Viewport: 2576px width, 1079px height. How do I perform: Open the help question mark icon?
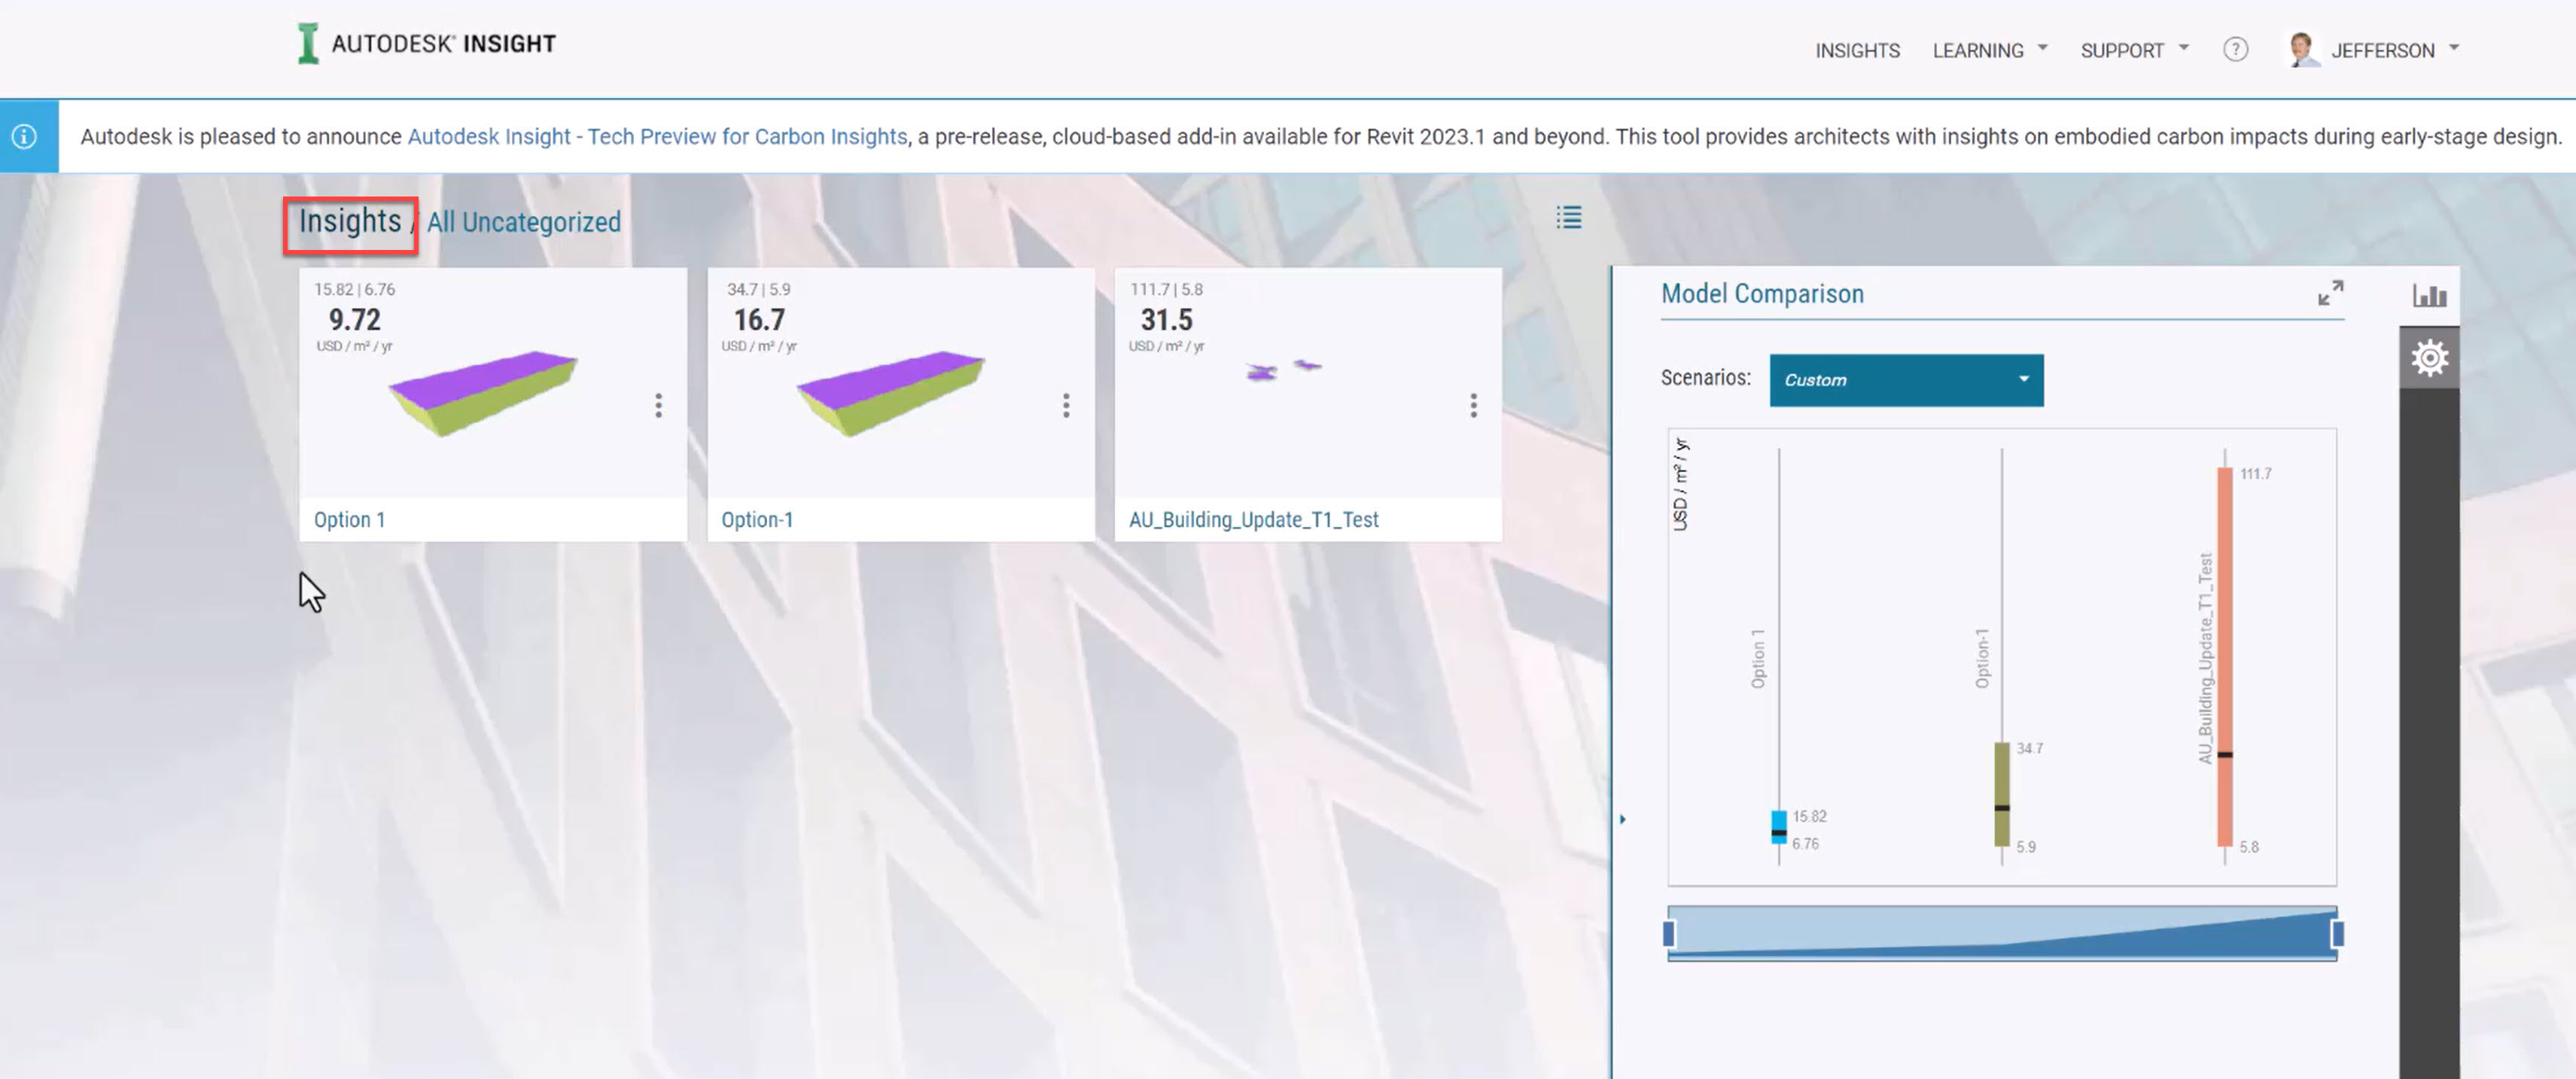2235,50
